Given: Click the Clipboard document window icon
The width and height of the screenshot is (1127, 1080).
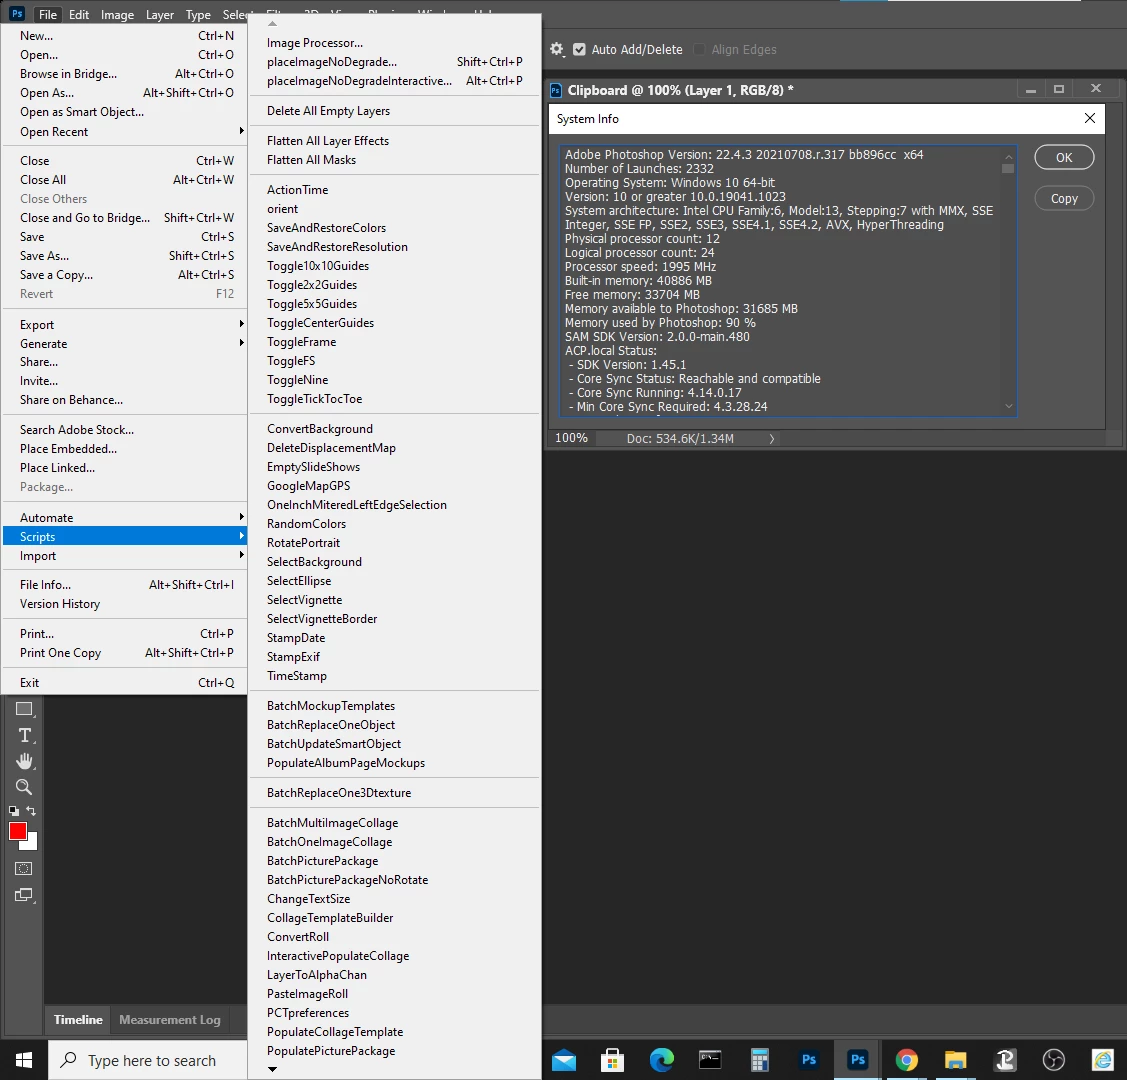Looking at the screenshot, I should coord(556,91).
